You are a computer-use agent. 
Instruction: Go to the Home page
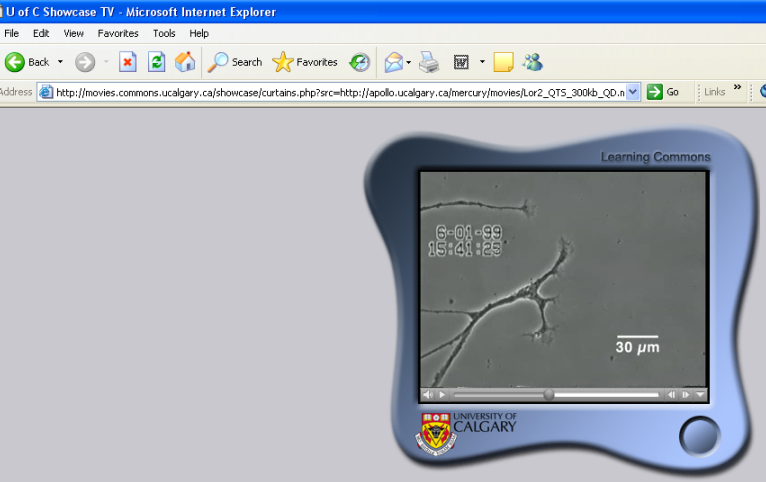click(x=185, y=62)
